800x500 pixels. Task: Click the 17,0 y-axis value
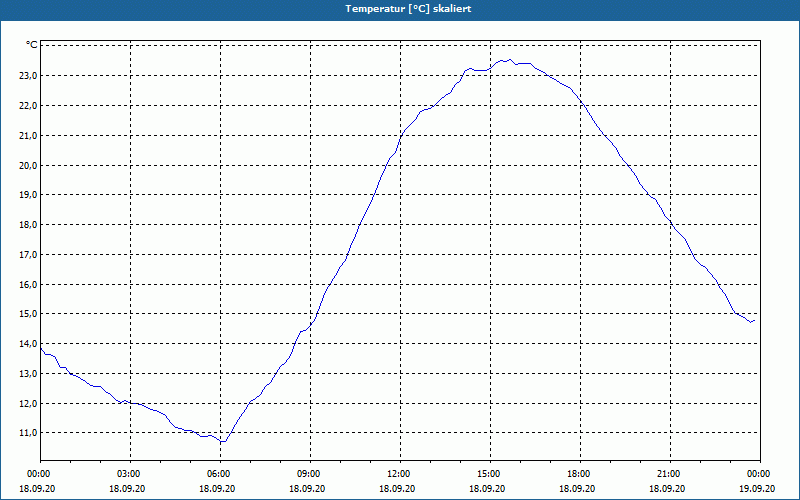click(28, 255)
